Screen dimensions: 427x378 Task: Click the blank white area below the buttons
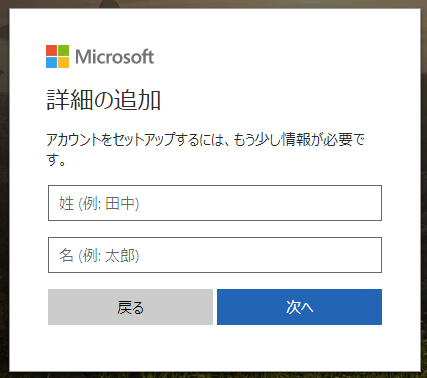(215, 348)
